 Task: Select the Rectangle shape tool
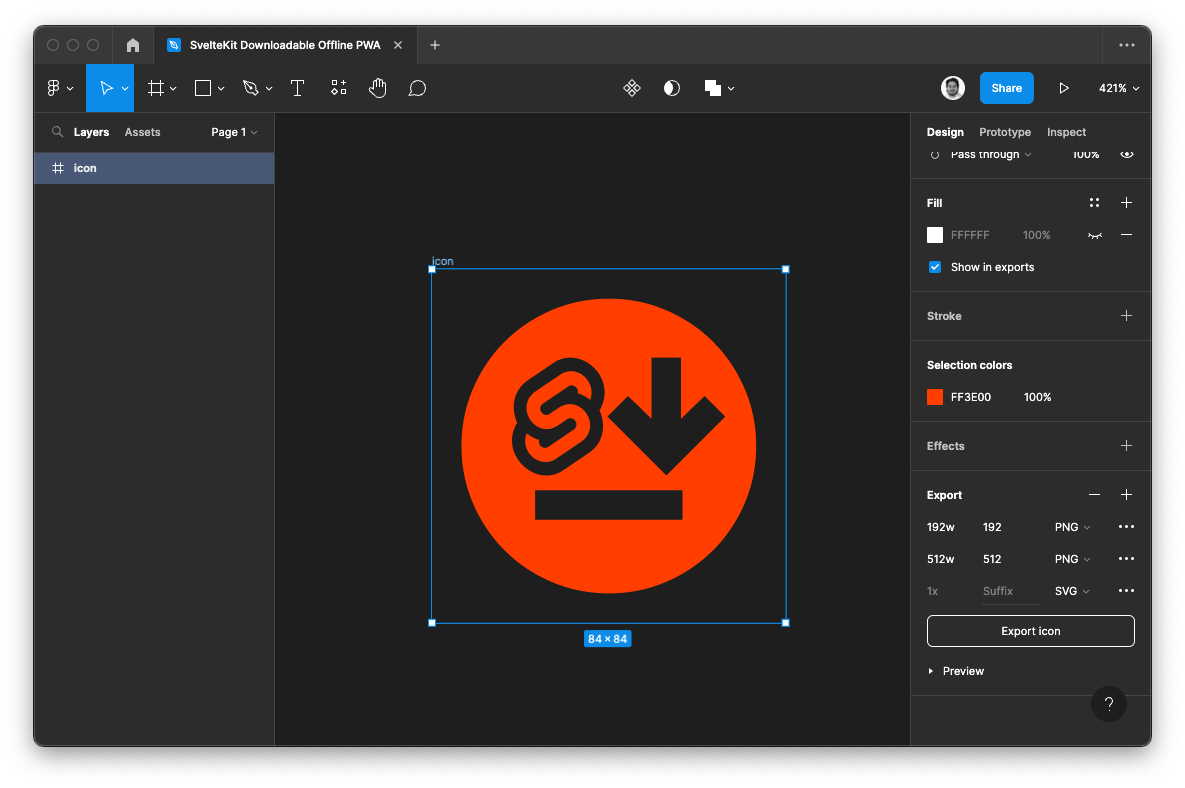[203, 88]
